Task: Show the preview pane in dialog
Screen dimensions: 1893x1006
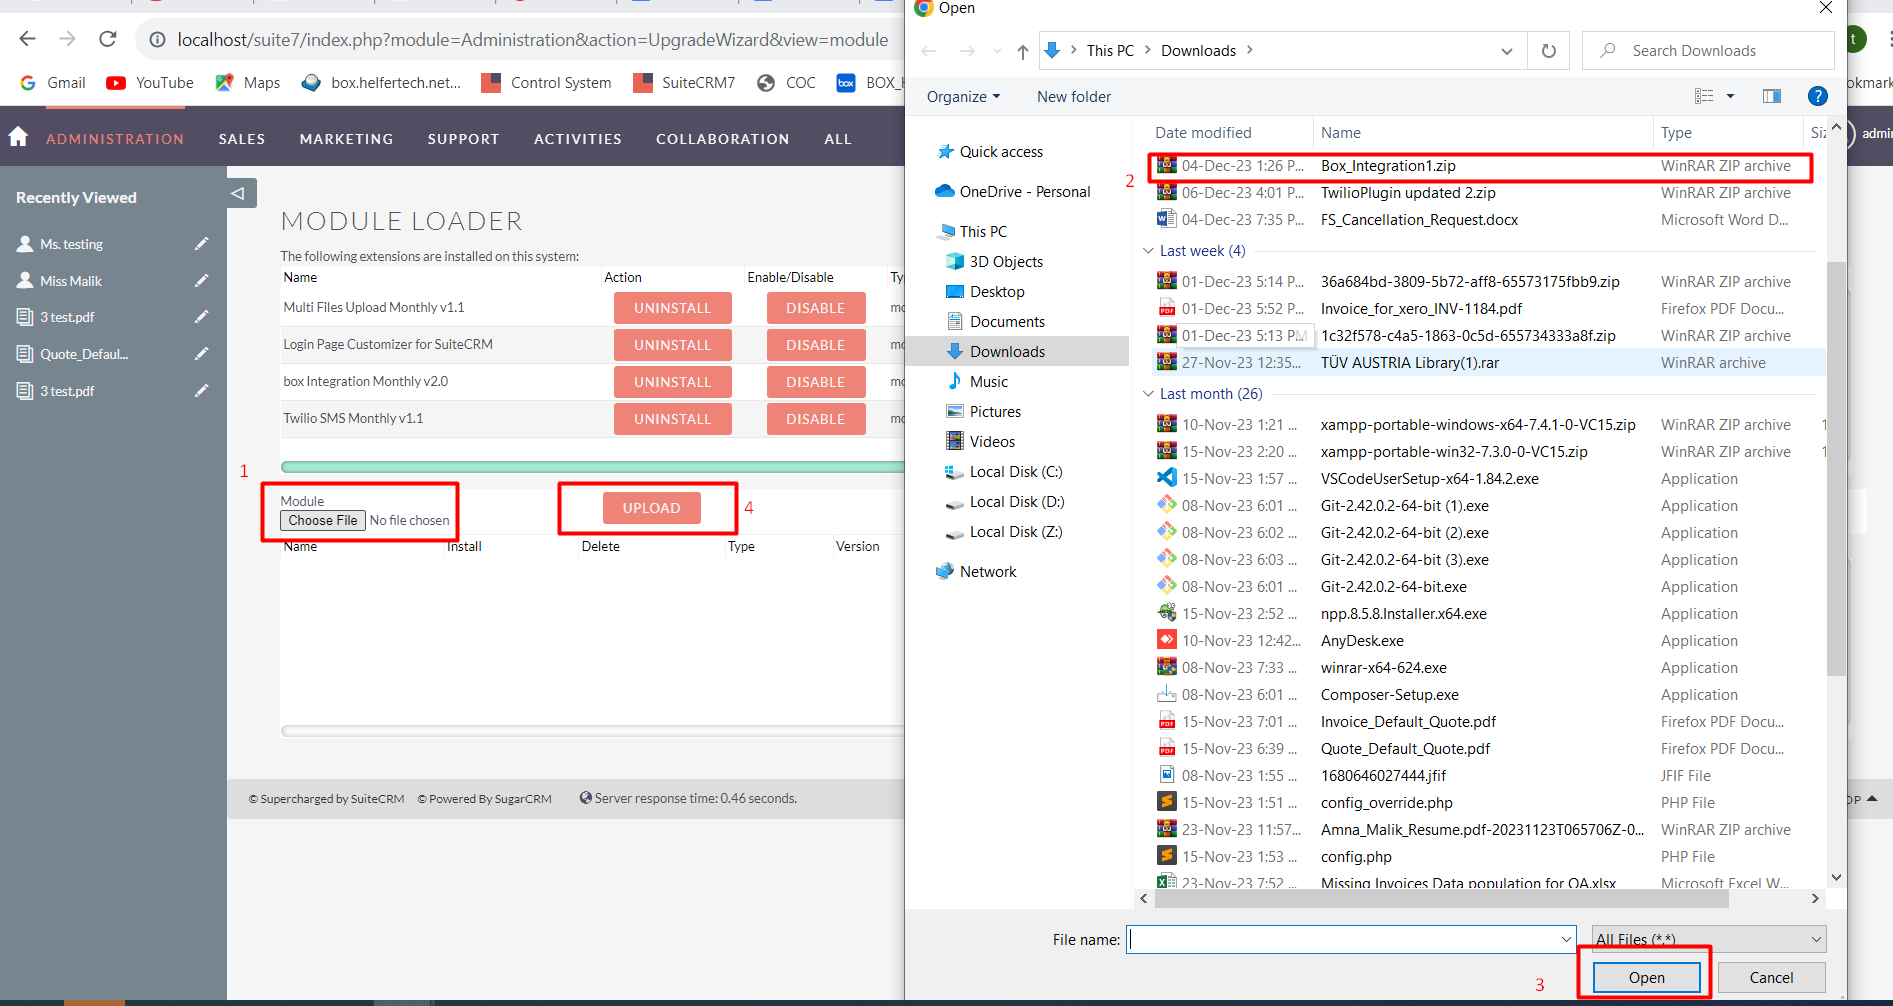Action: [1772, 96]
